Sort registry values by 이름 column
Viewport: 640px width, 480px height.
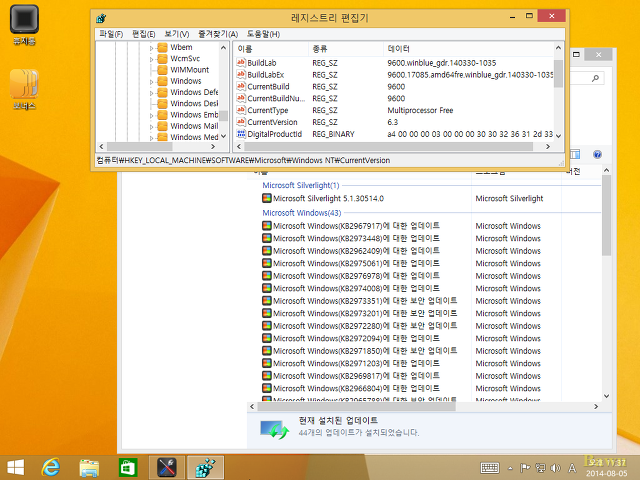pos(271,49)
